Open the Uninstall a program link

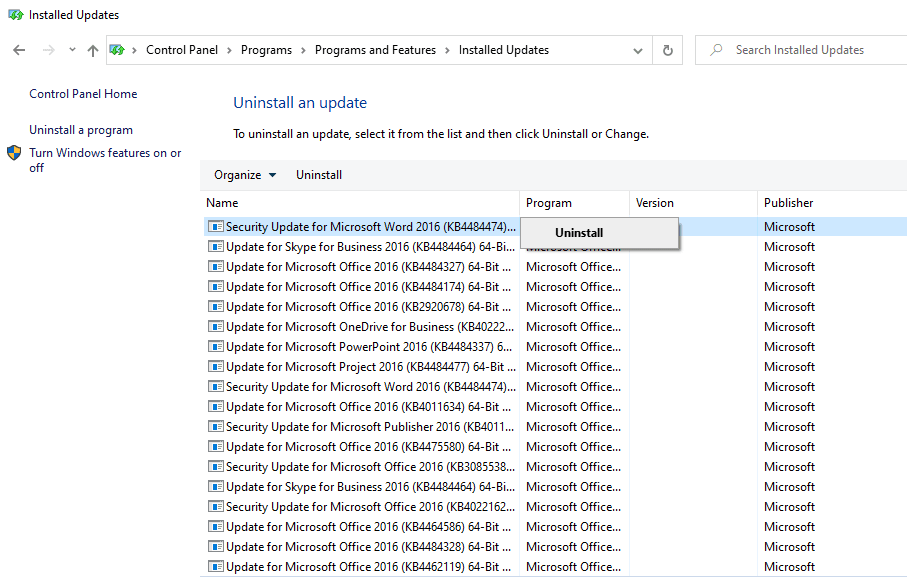pos(80,129)
